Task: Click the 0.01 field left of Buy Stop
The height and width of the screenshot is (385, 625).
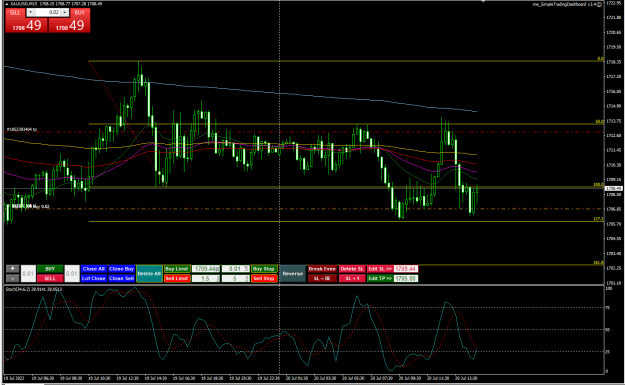Action: [x=236, y=269]
